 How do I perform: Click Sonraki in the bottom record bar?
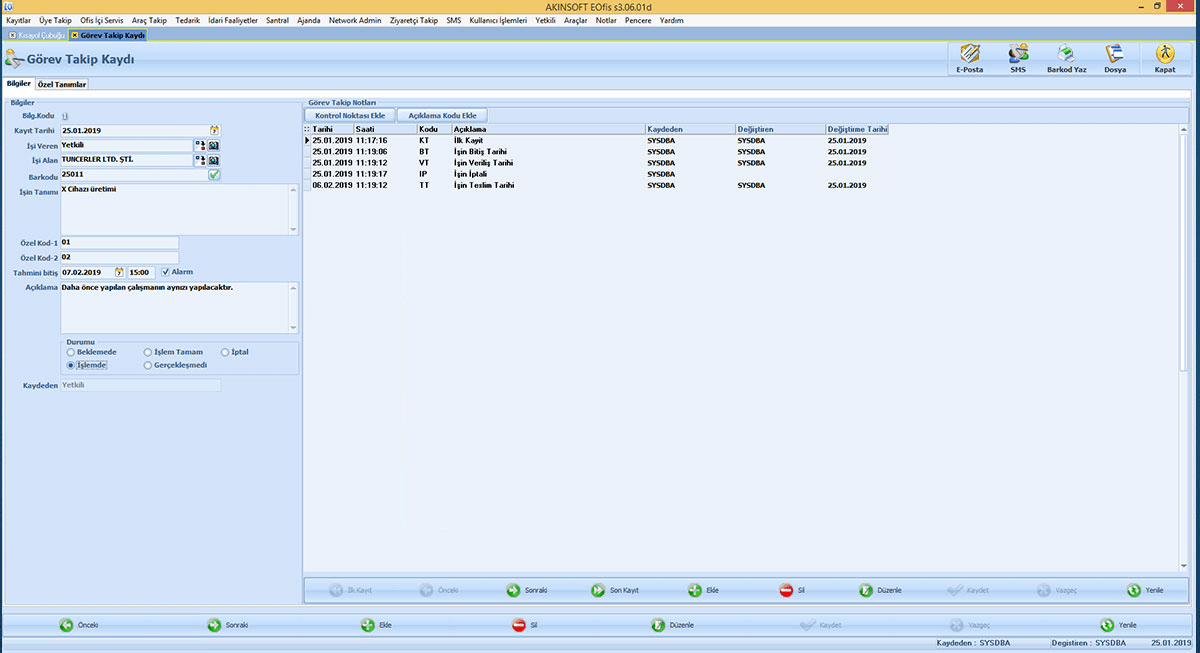point(228,625)
